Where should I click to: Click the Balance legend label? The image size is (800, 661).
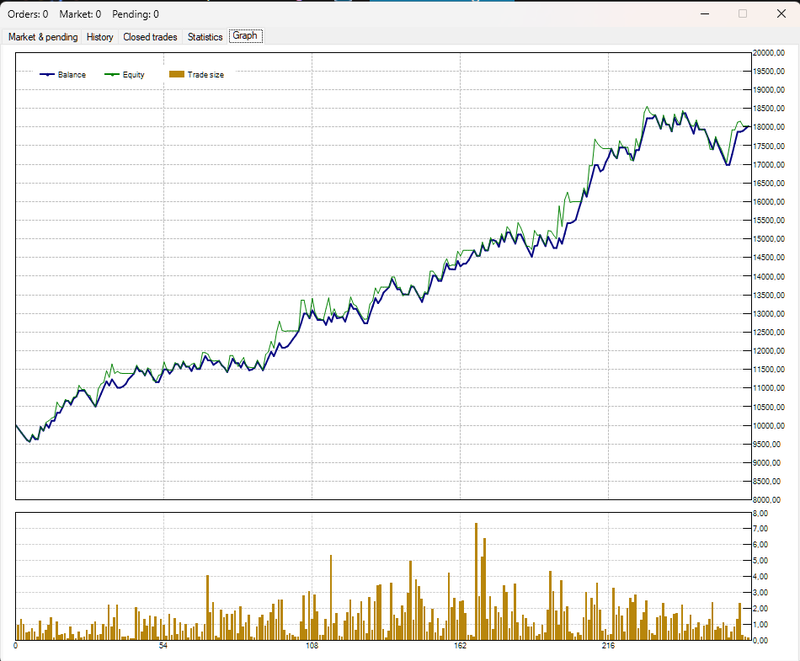click(71, 74)
